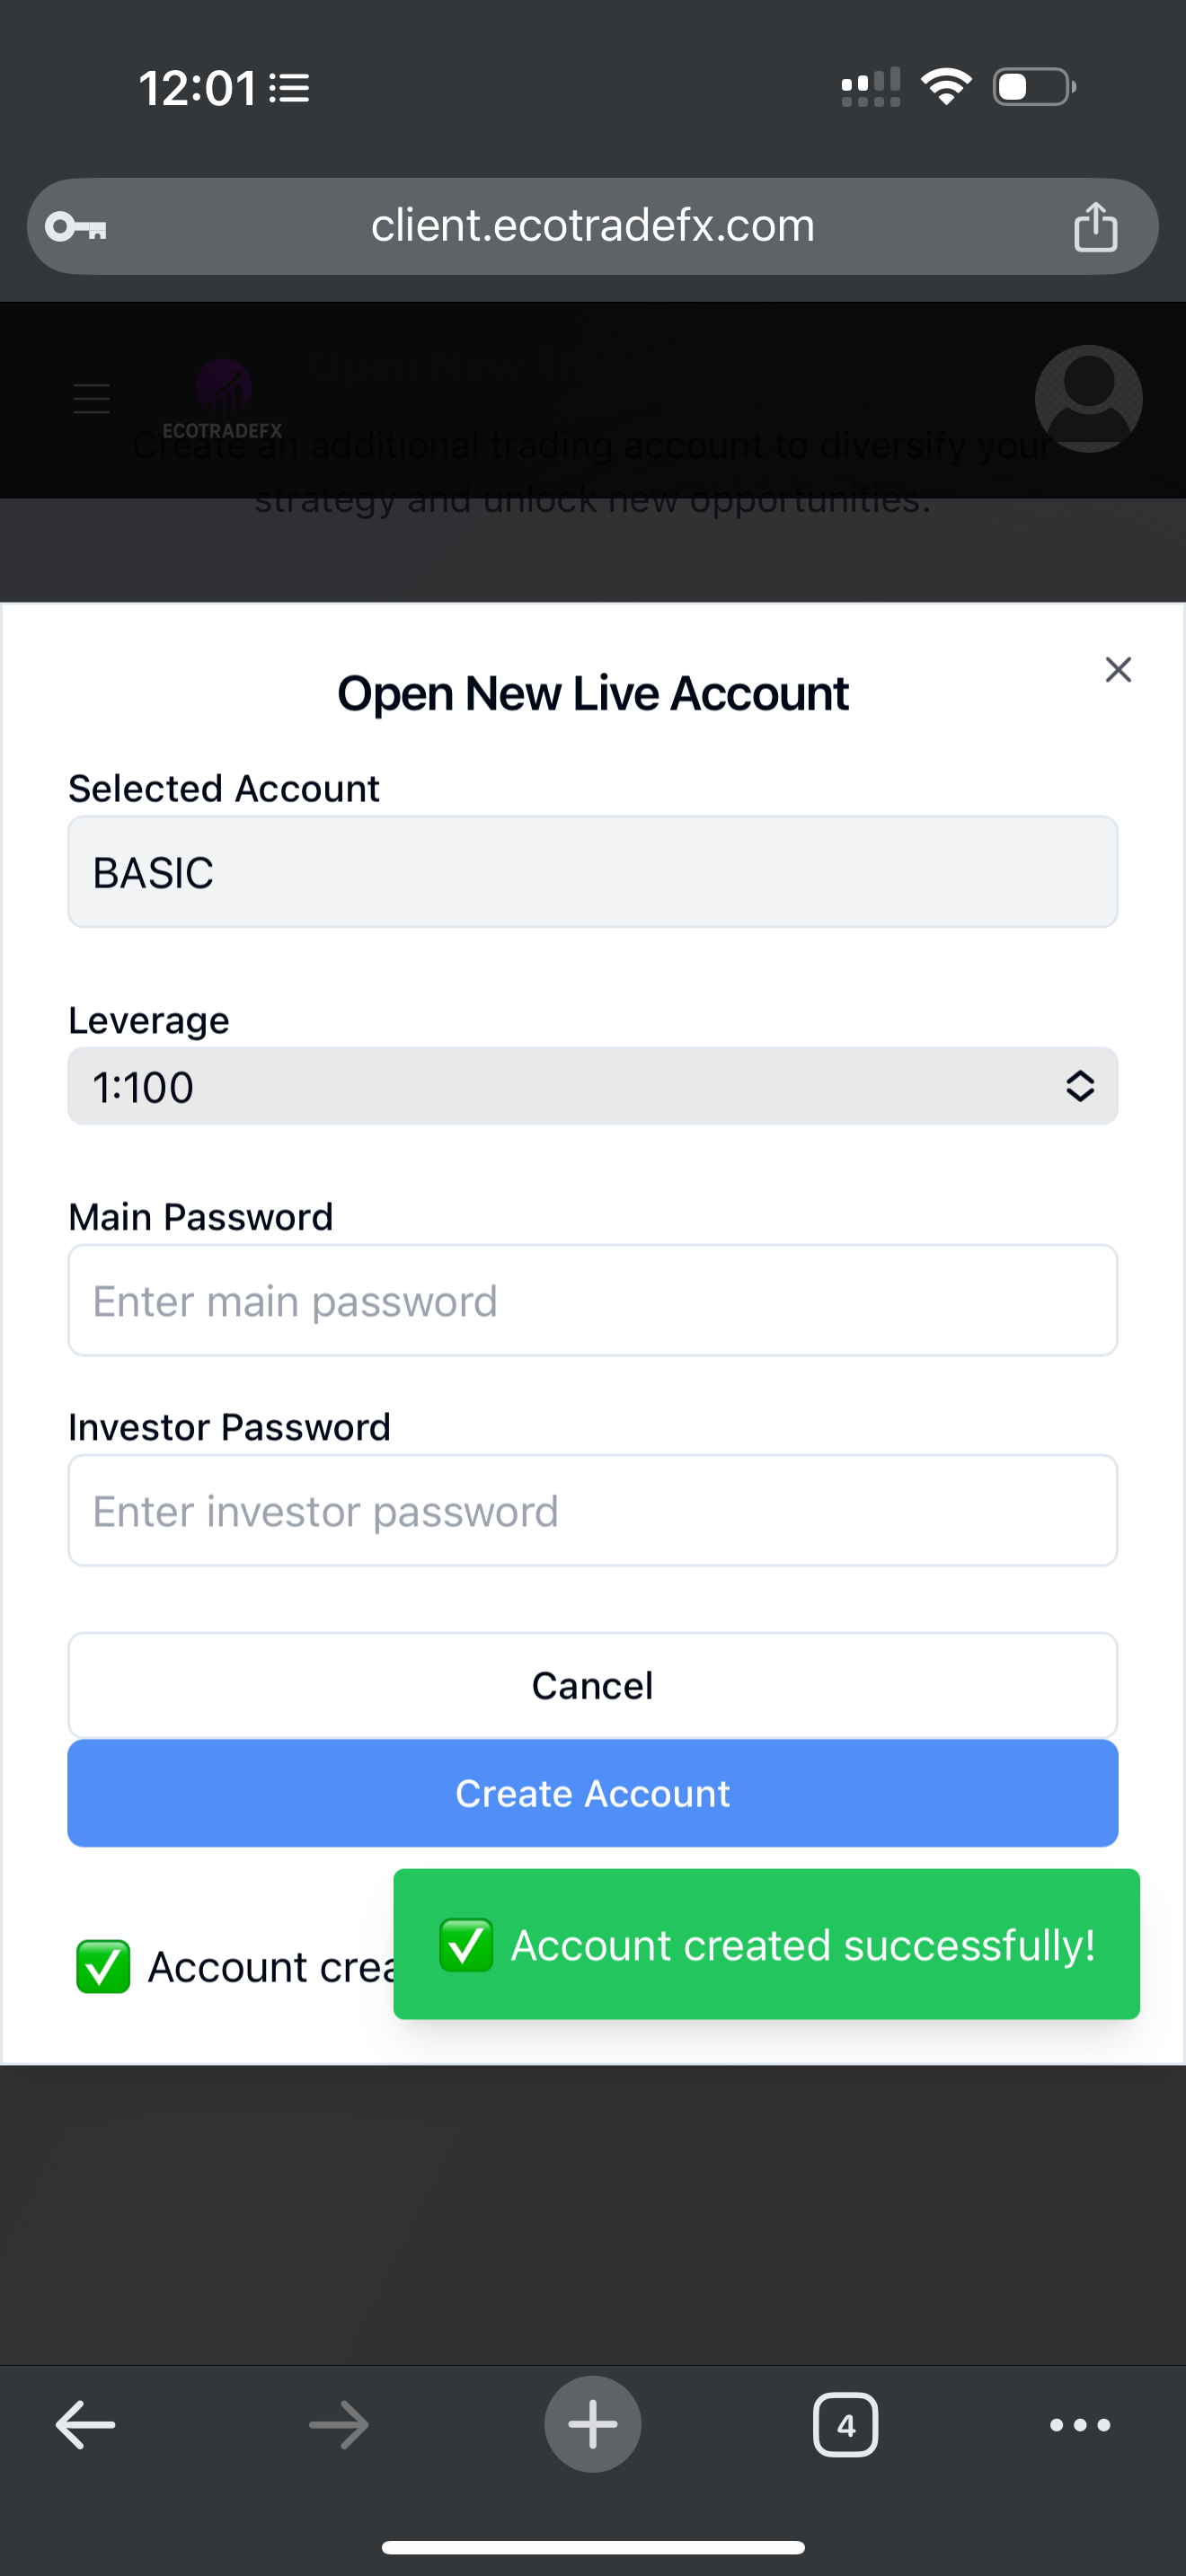Tap the share icon in address bar
This screenshot has width=1186, height=2576.
[1095, 227]
